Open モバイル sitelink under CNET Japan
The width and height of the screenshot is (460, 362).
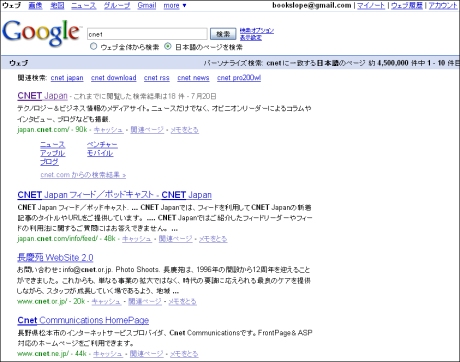point(100,153)
